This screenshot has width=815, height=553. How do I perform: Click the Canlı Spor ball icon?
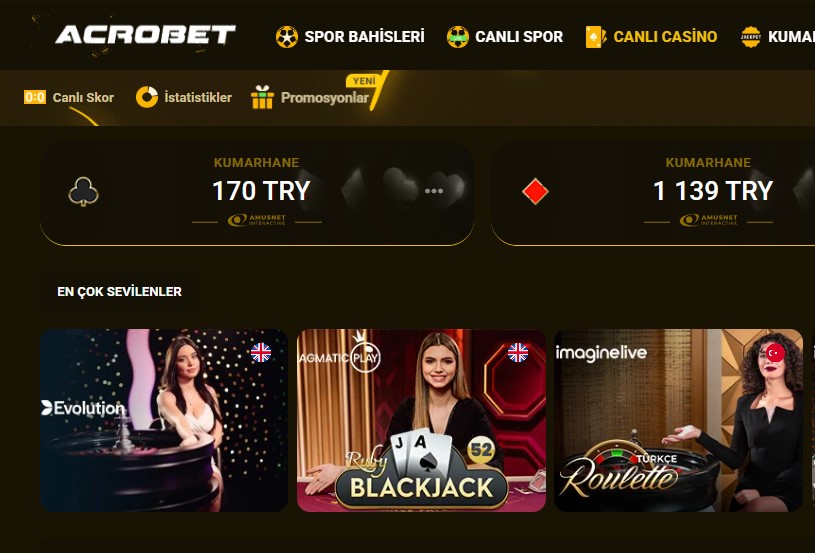click(x=457, y=37)
